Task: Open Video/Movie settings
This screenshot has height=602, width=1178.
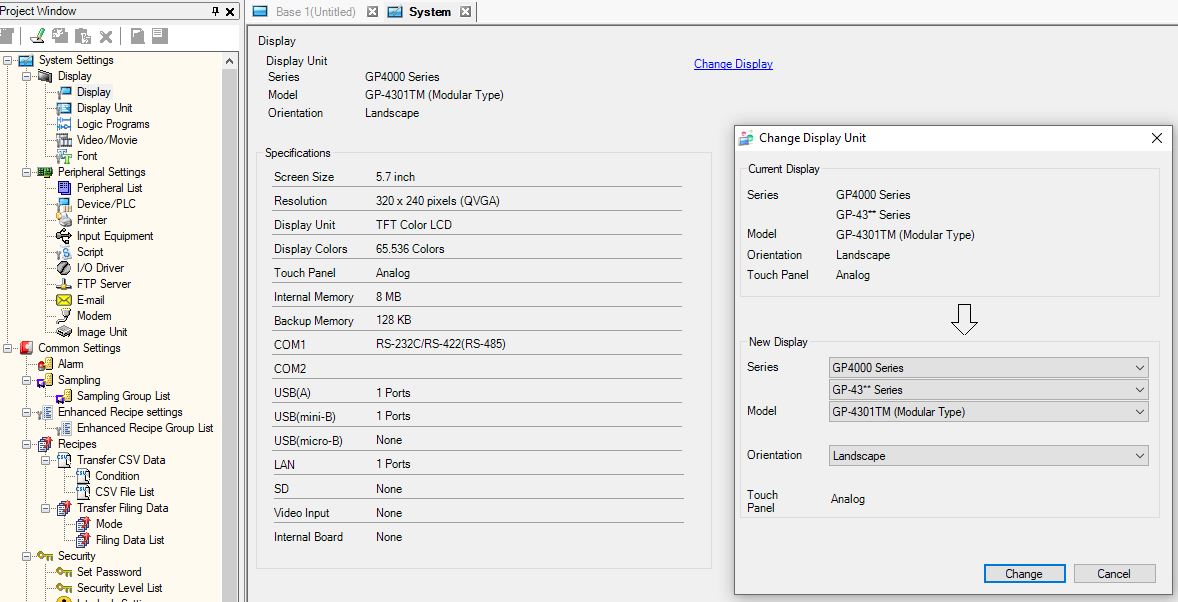Action: [107, 140]
